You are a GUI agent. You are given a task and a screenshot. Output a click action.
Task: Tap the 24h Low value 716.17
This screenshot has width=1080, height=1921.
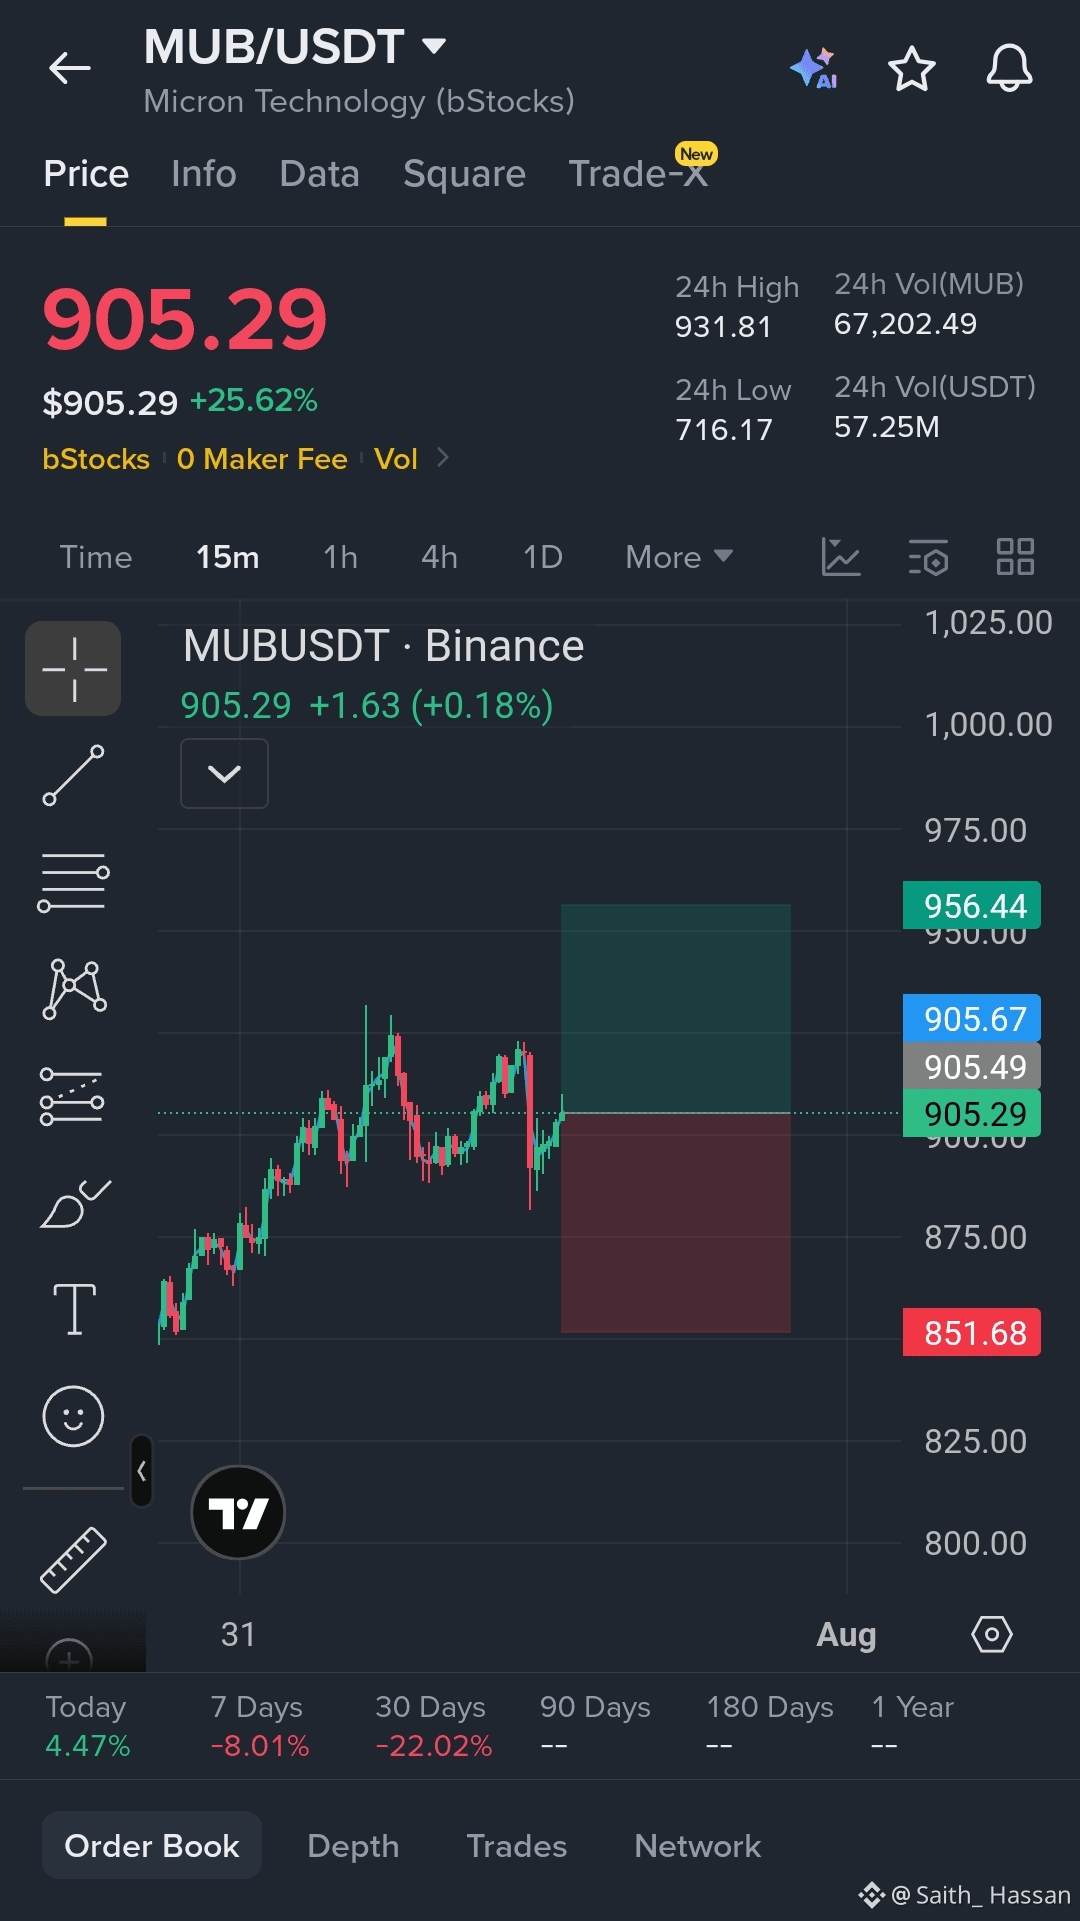(724, 430)
